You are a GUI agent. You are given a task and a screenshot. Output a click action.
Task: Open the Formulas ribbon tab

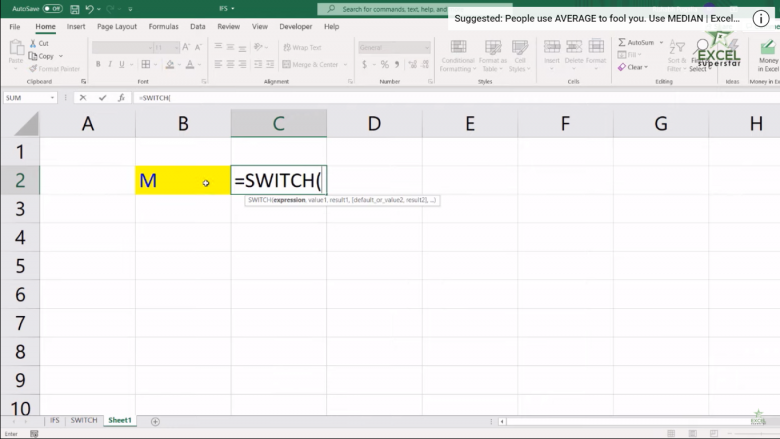163,27
